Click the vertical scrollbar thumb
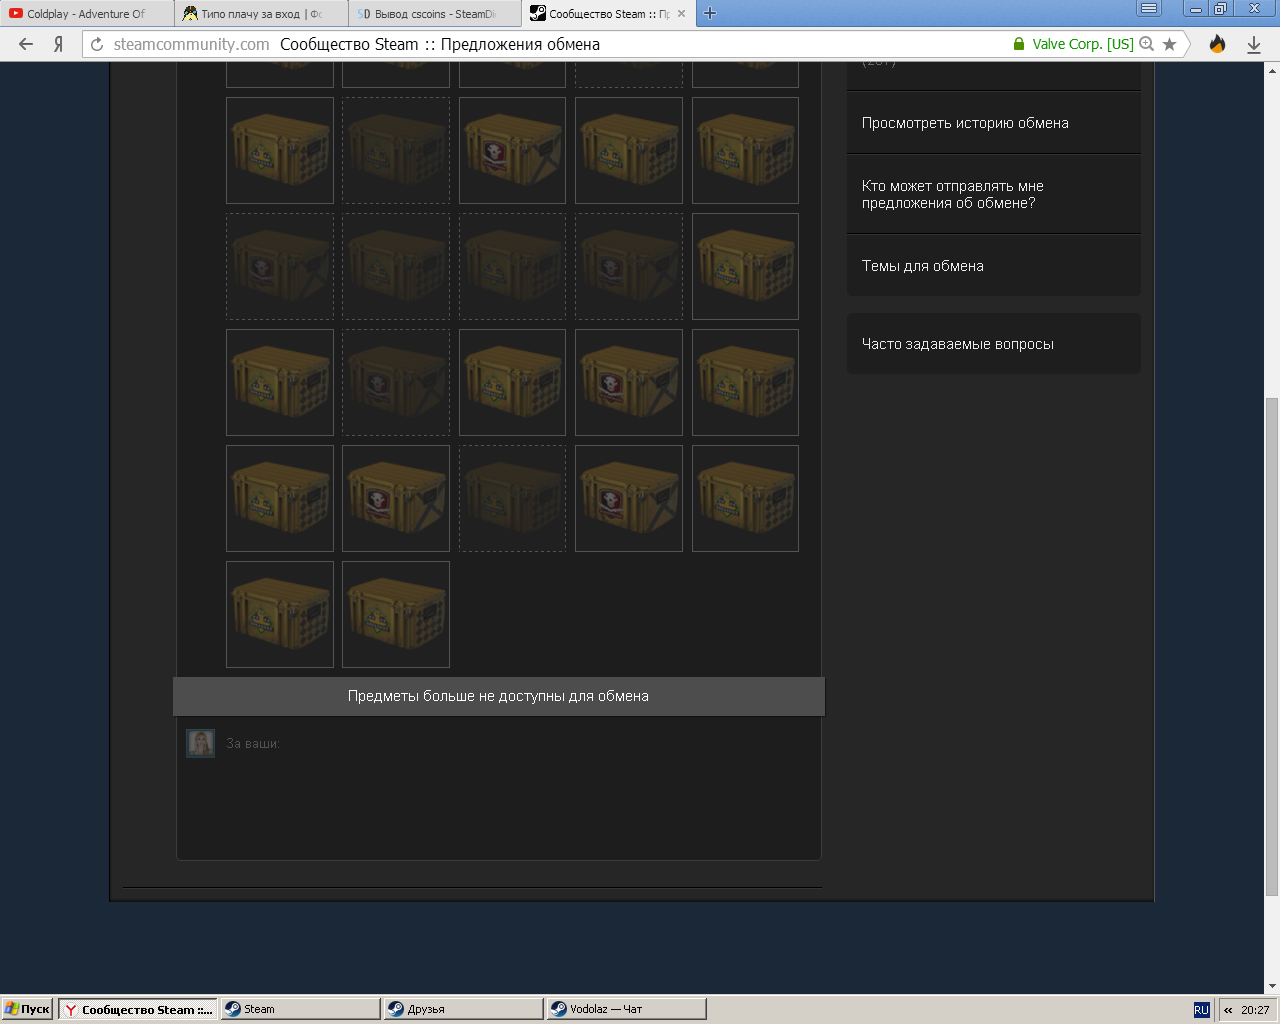The width and height of the screenshot is (1280, 1024). (x=1272, y=646)
